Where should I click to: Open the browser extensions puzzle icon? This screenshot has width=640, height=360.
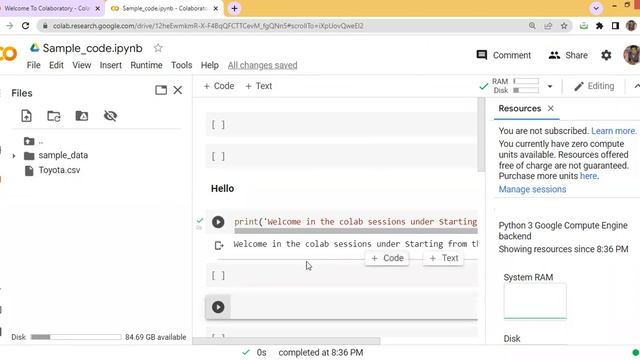(600, 26)
